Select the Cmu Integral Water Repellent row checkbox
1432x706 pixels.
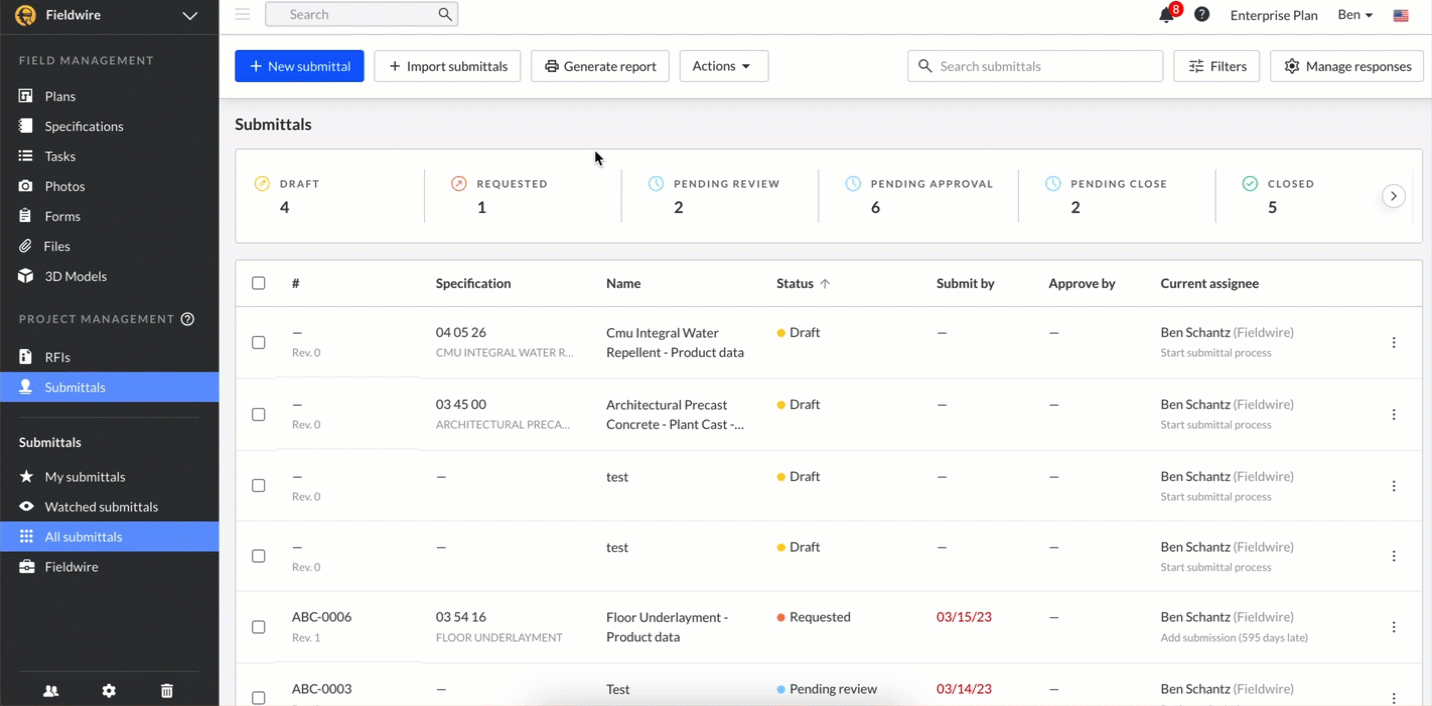pos(259,342)
